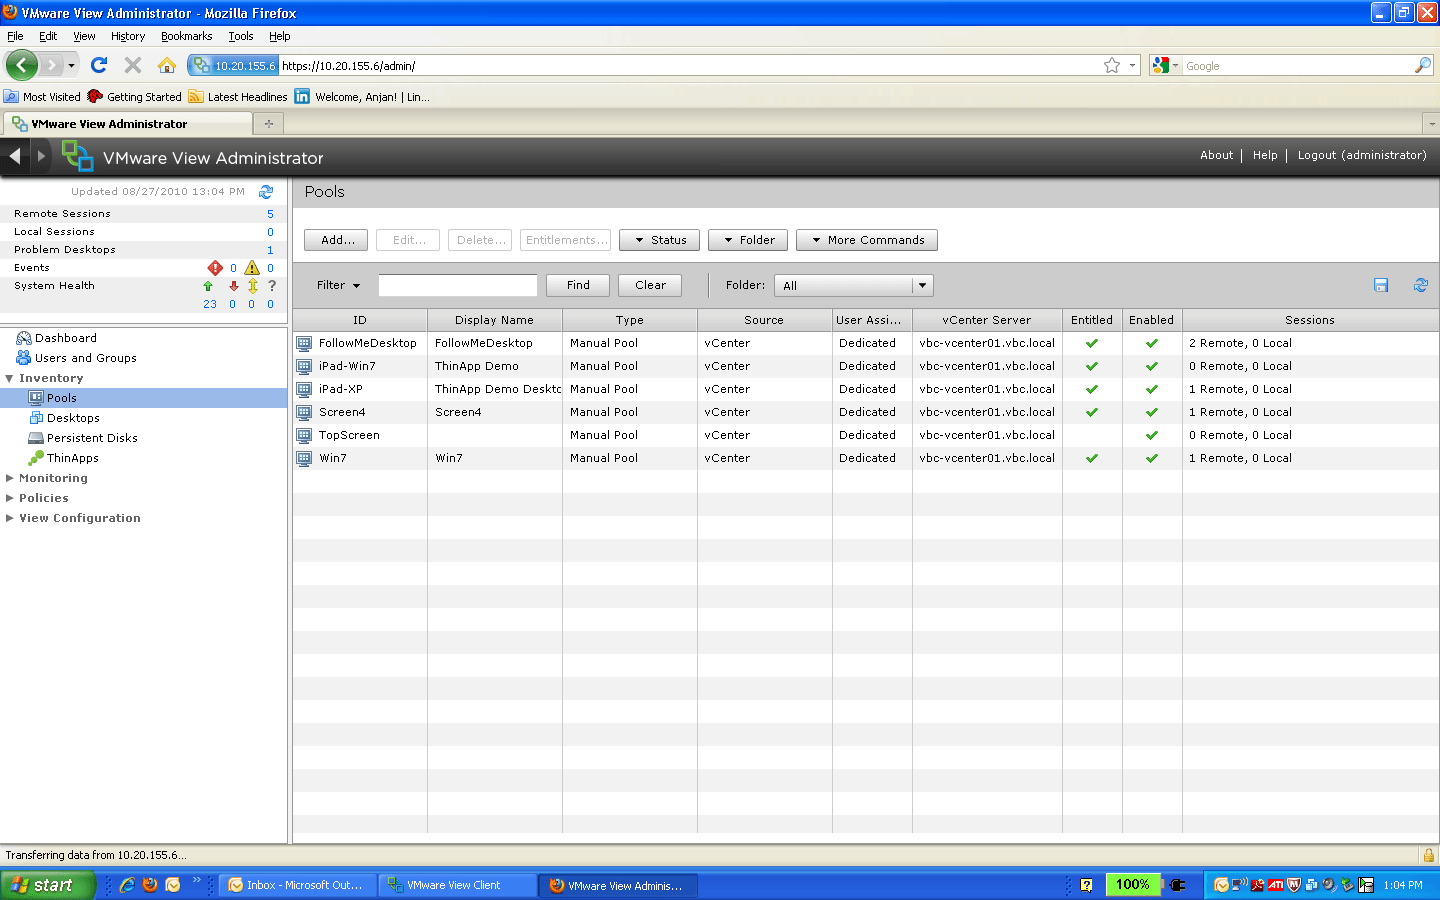Image resolution: width=1440 pixels, height=900 pixels.
Task: Select ThinApps under Inventory
Action: [x=72, y=458]
